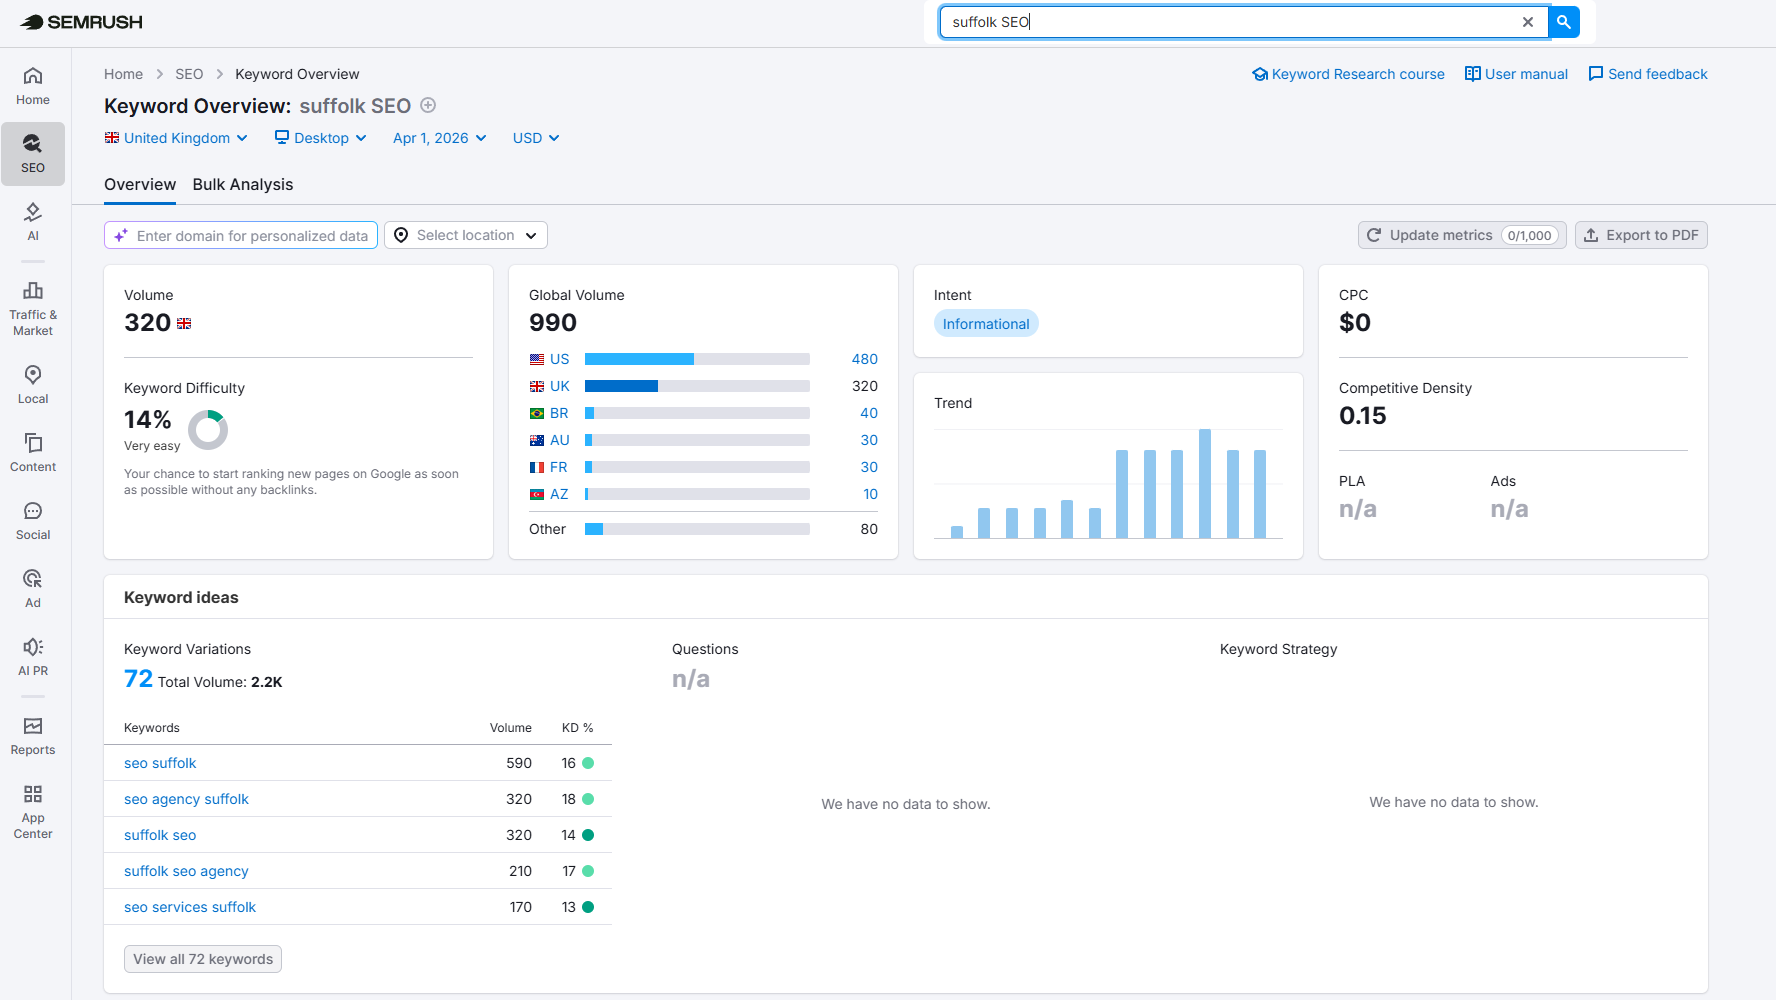
Task: Expand the Select location dropdown
Action: 465,234
